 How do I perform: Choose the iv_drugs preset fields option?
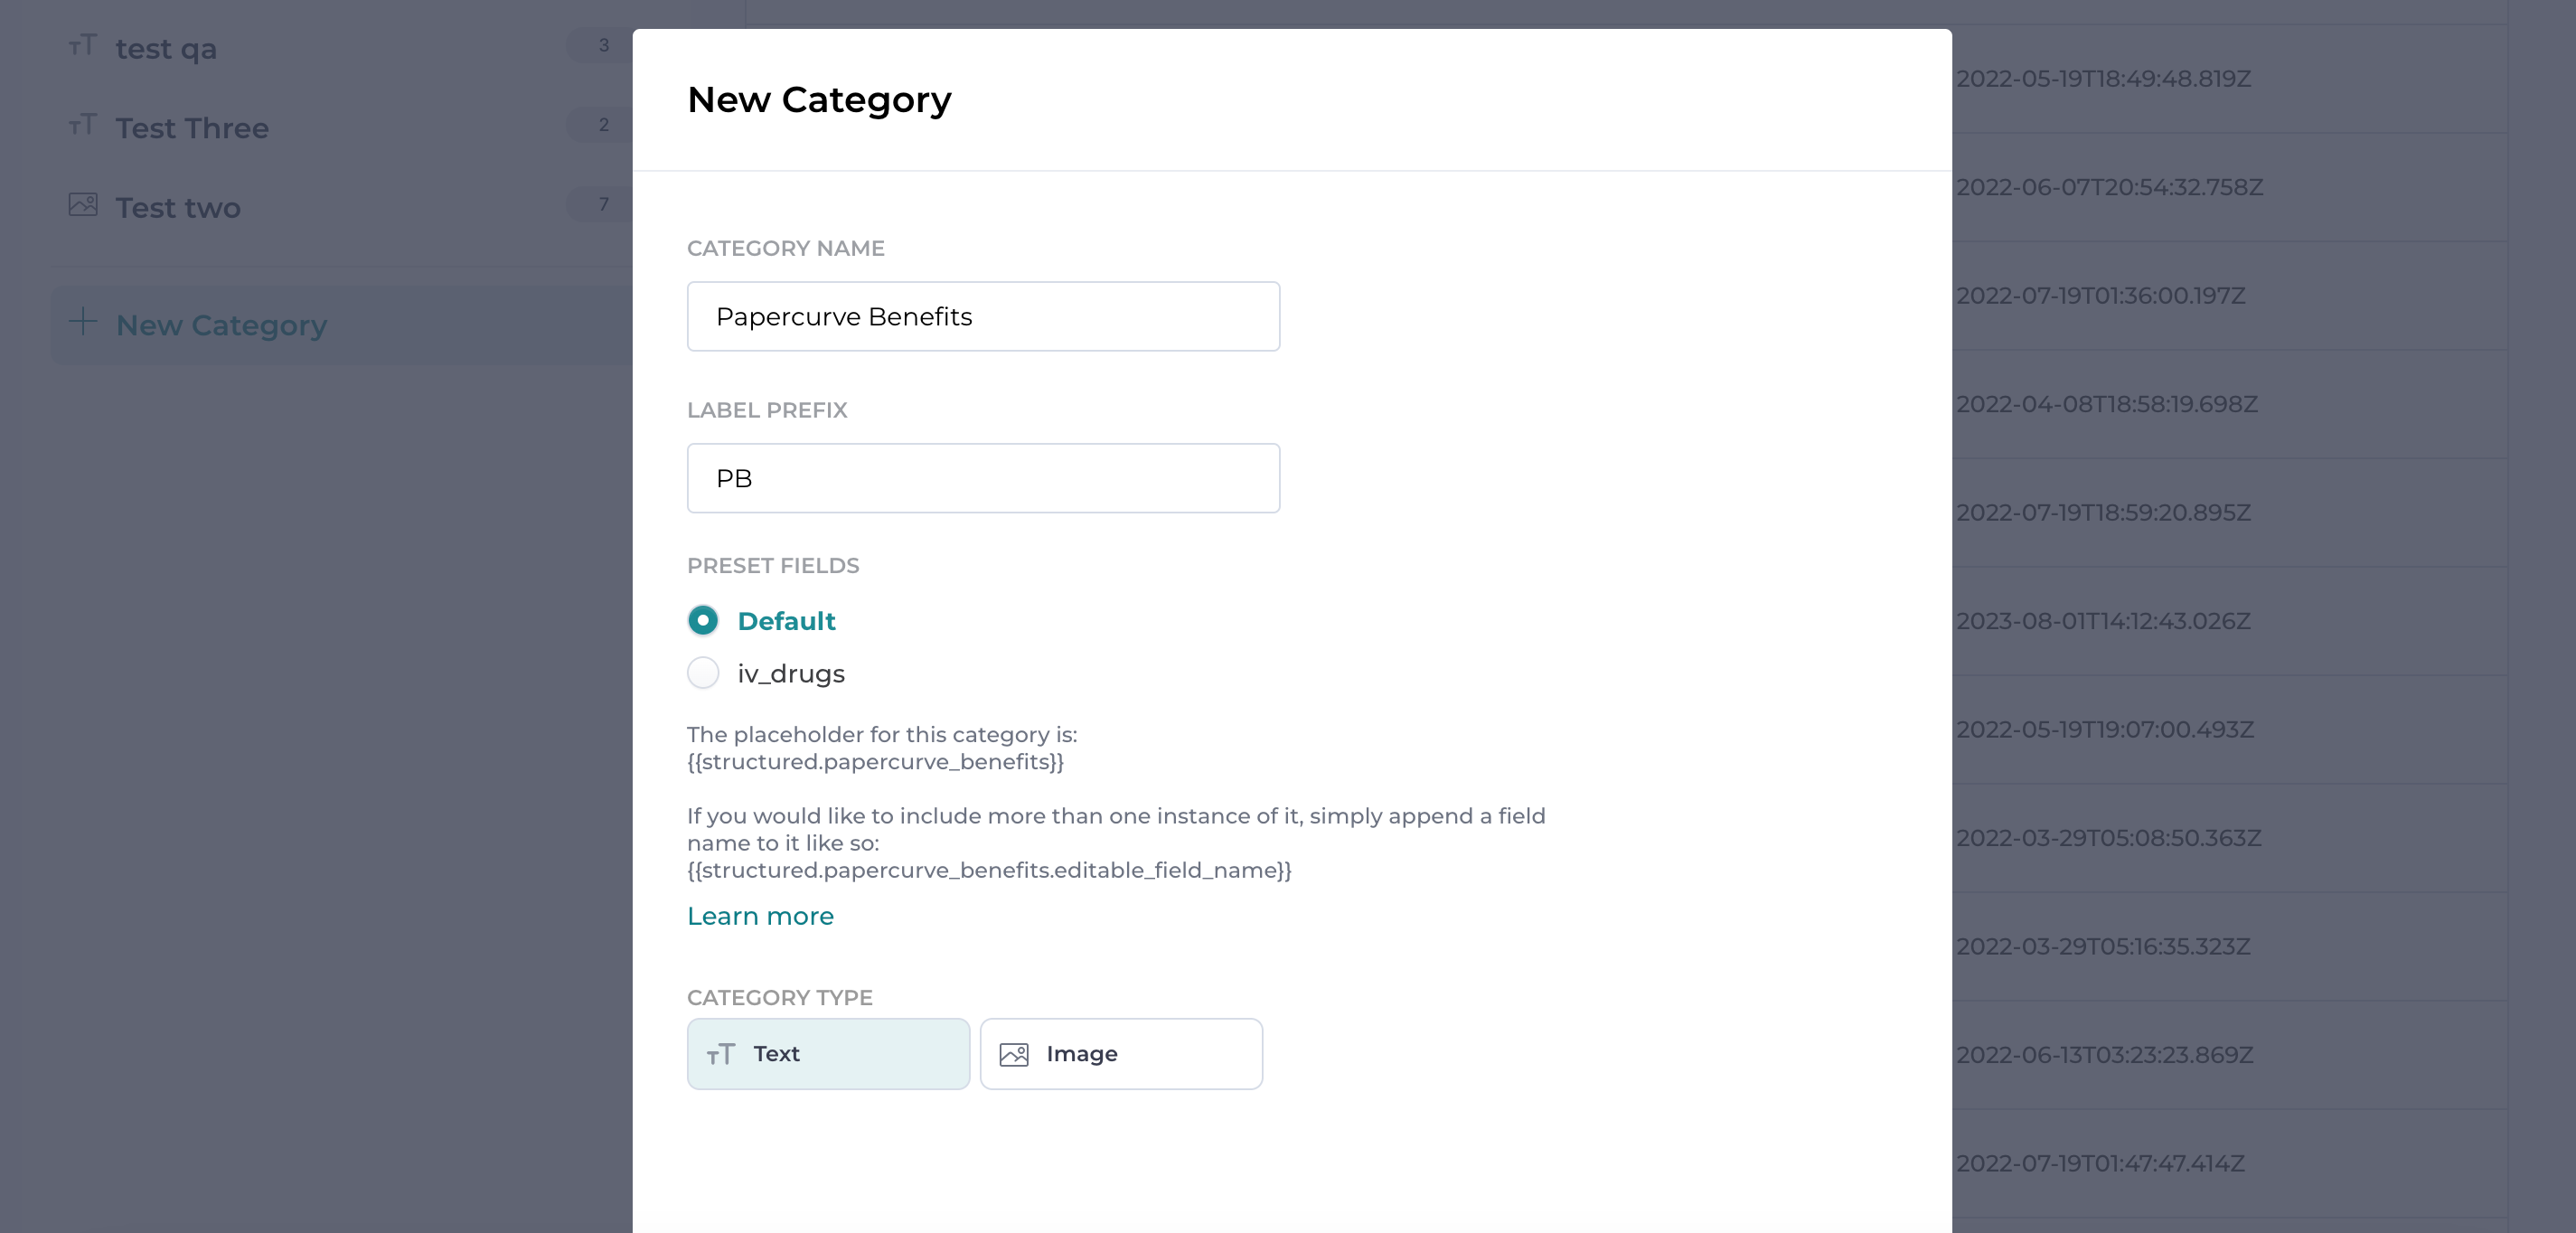(703, 673)
